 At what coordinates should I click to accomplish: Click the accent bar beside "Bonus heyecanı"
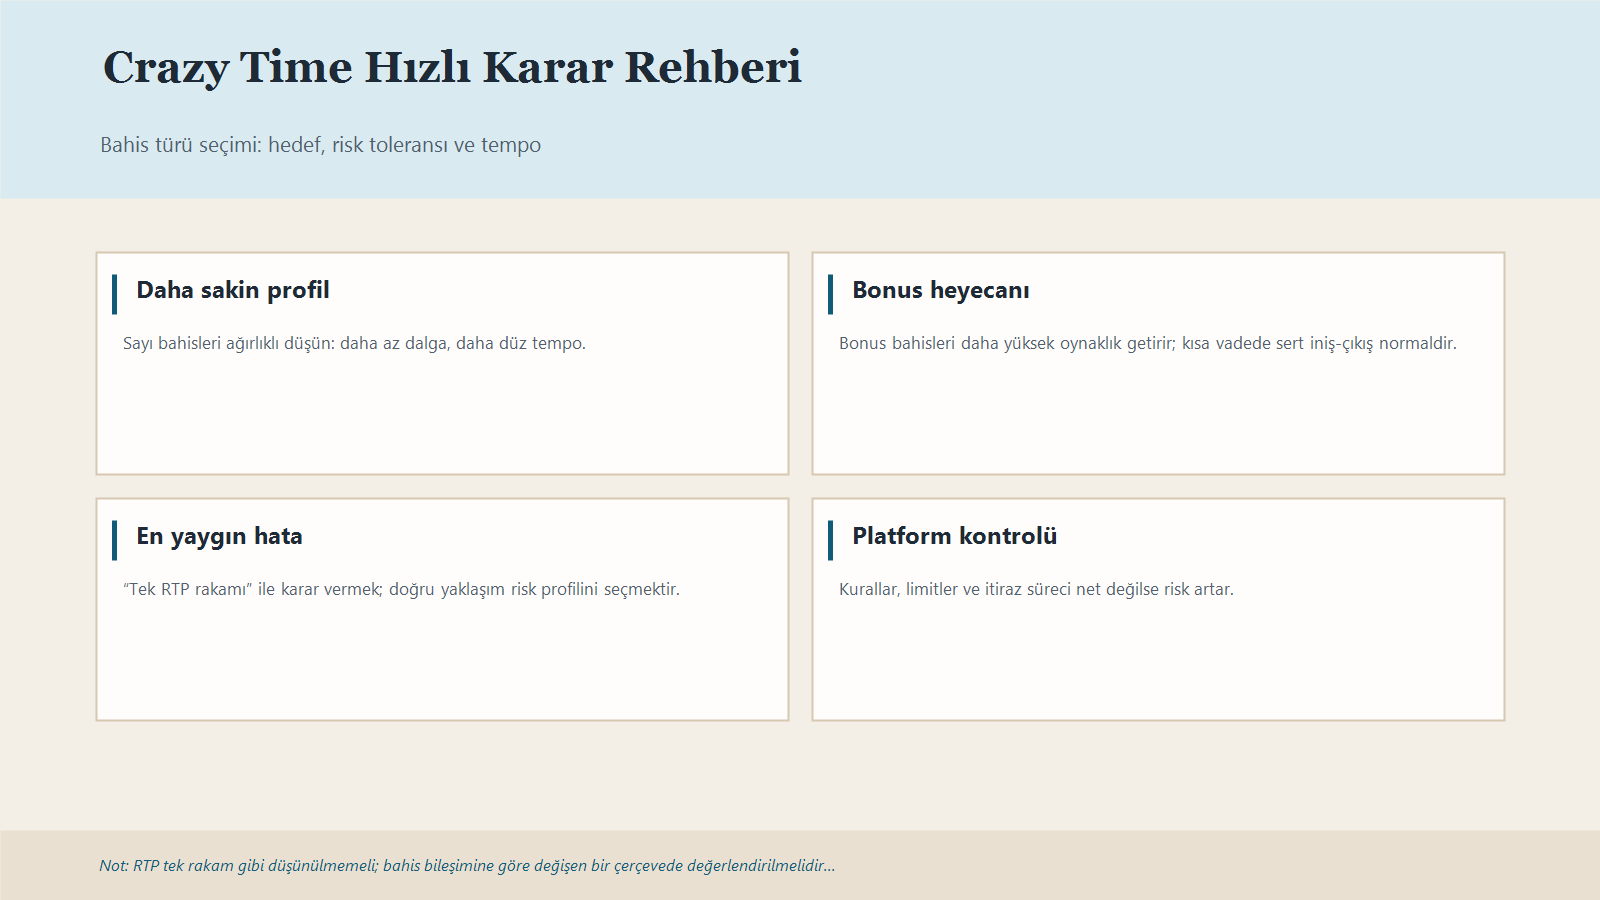tap(832, 291)
